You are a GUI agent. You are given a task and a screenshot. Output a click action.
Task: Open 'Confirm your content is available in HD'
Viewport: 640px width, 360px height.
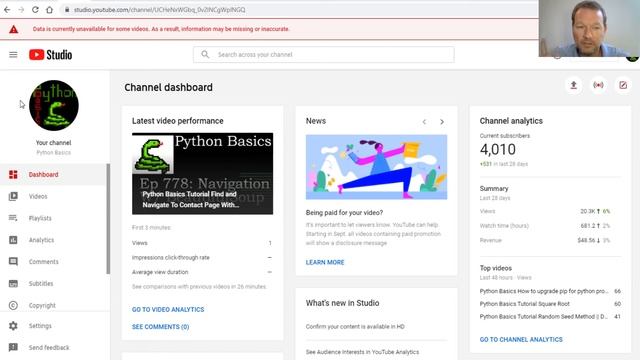[x=355, y=327]
